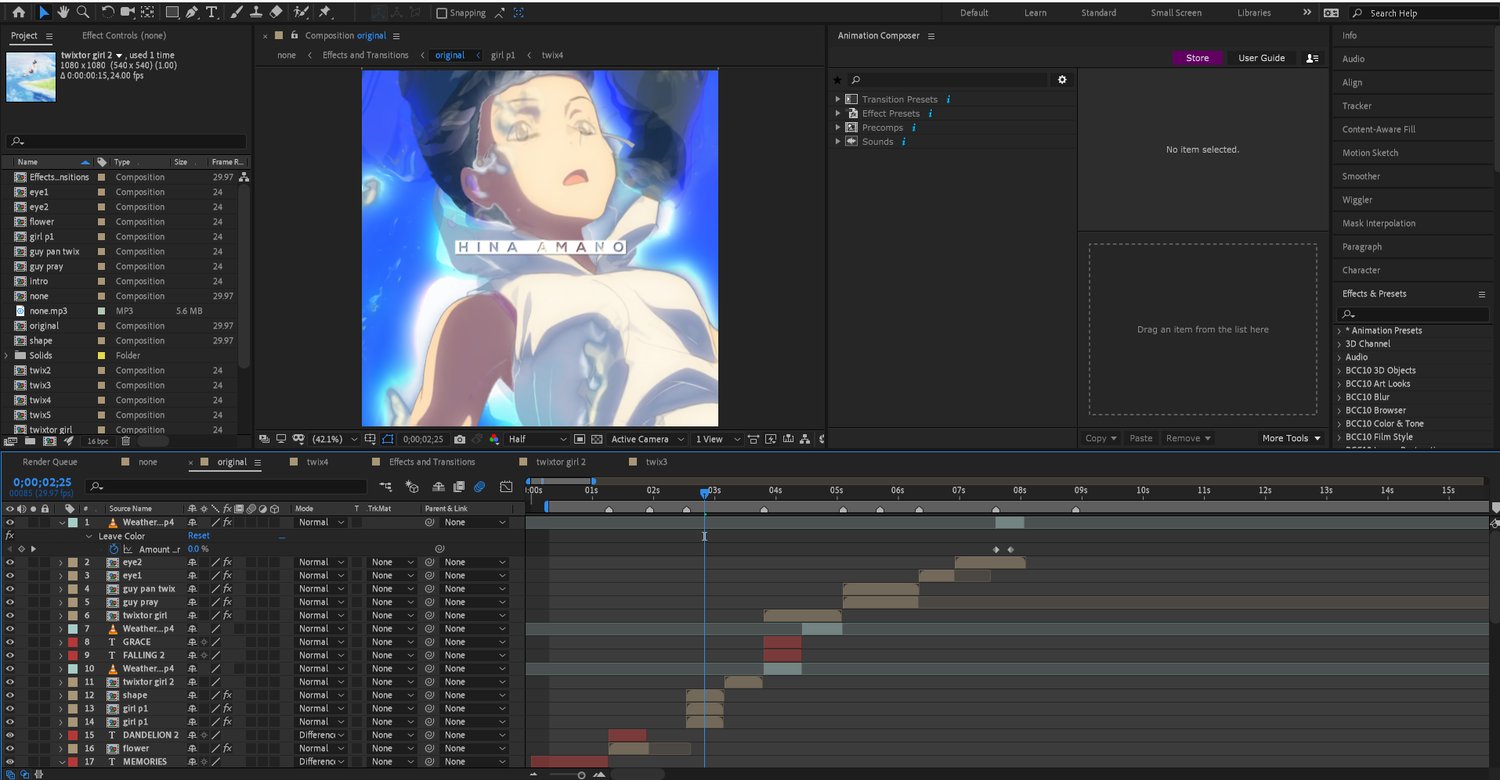Hide the flower layer

point(10,748)
